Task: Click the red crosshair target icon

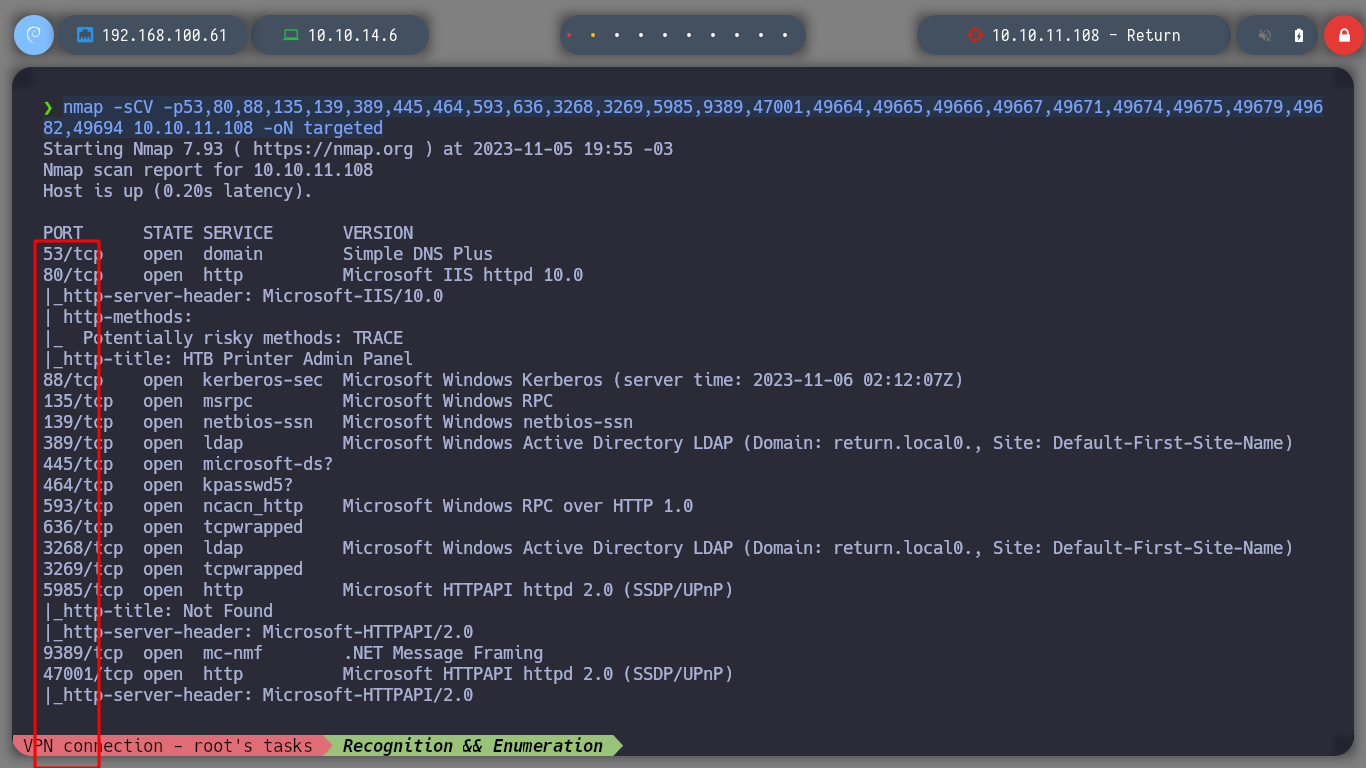Action: [x=975, y=35]
